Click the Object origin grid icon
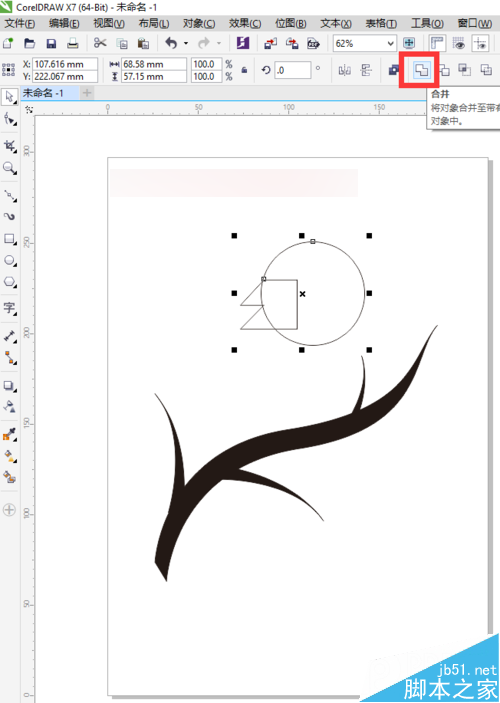 click(9, 70)
